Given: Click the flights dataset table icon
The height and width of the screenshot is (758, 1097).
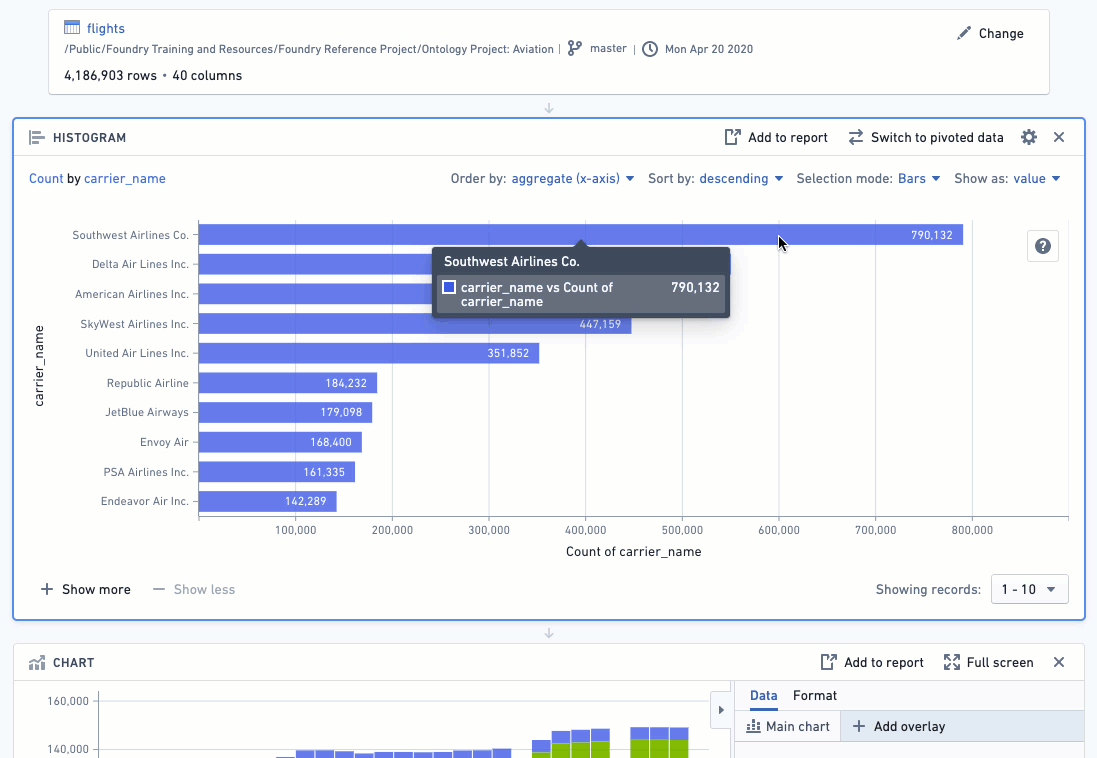Looking at the screenshot, I should click(71, 27).
